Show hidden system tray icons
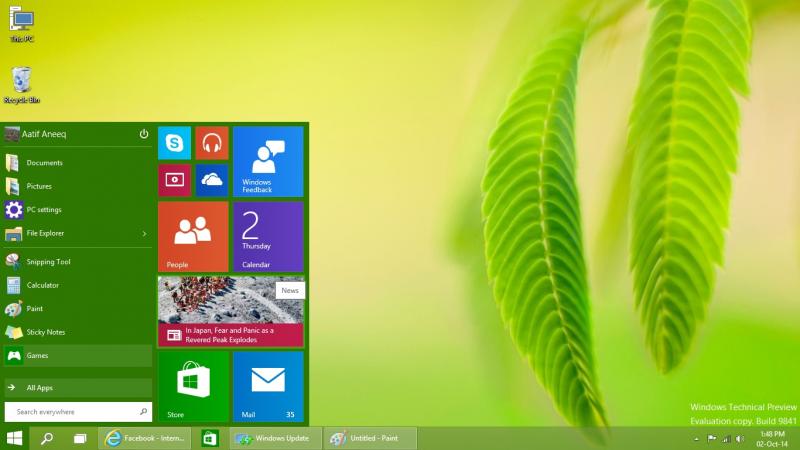Viewport: 800px width, 450px height. click(695, 438)
